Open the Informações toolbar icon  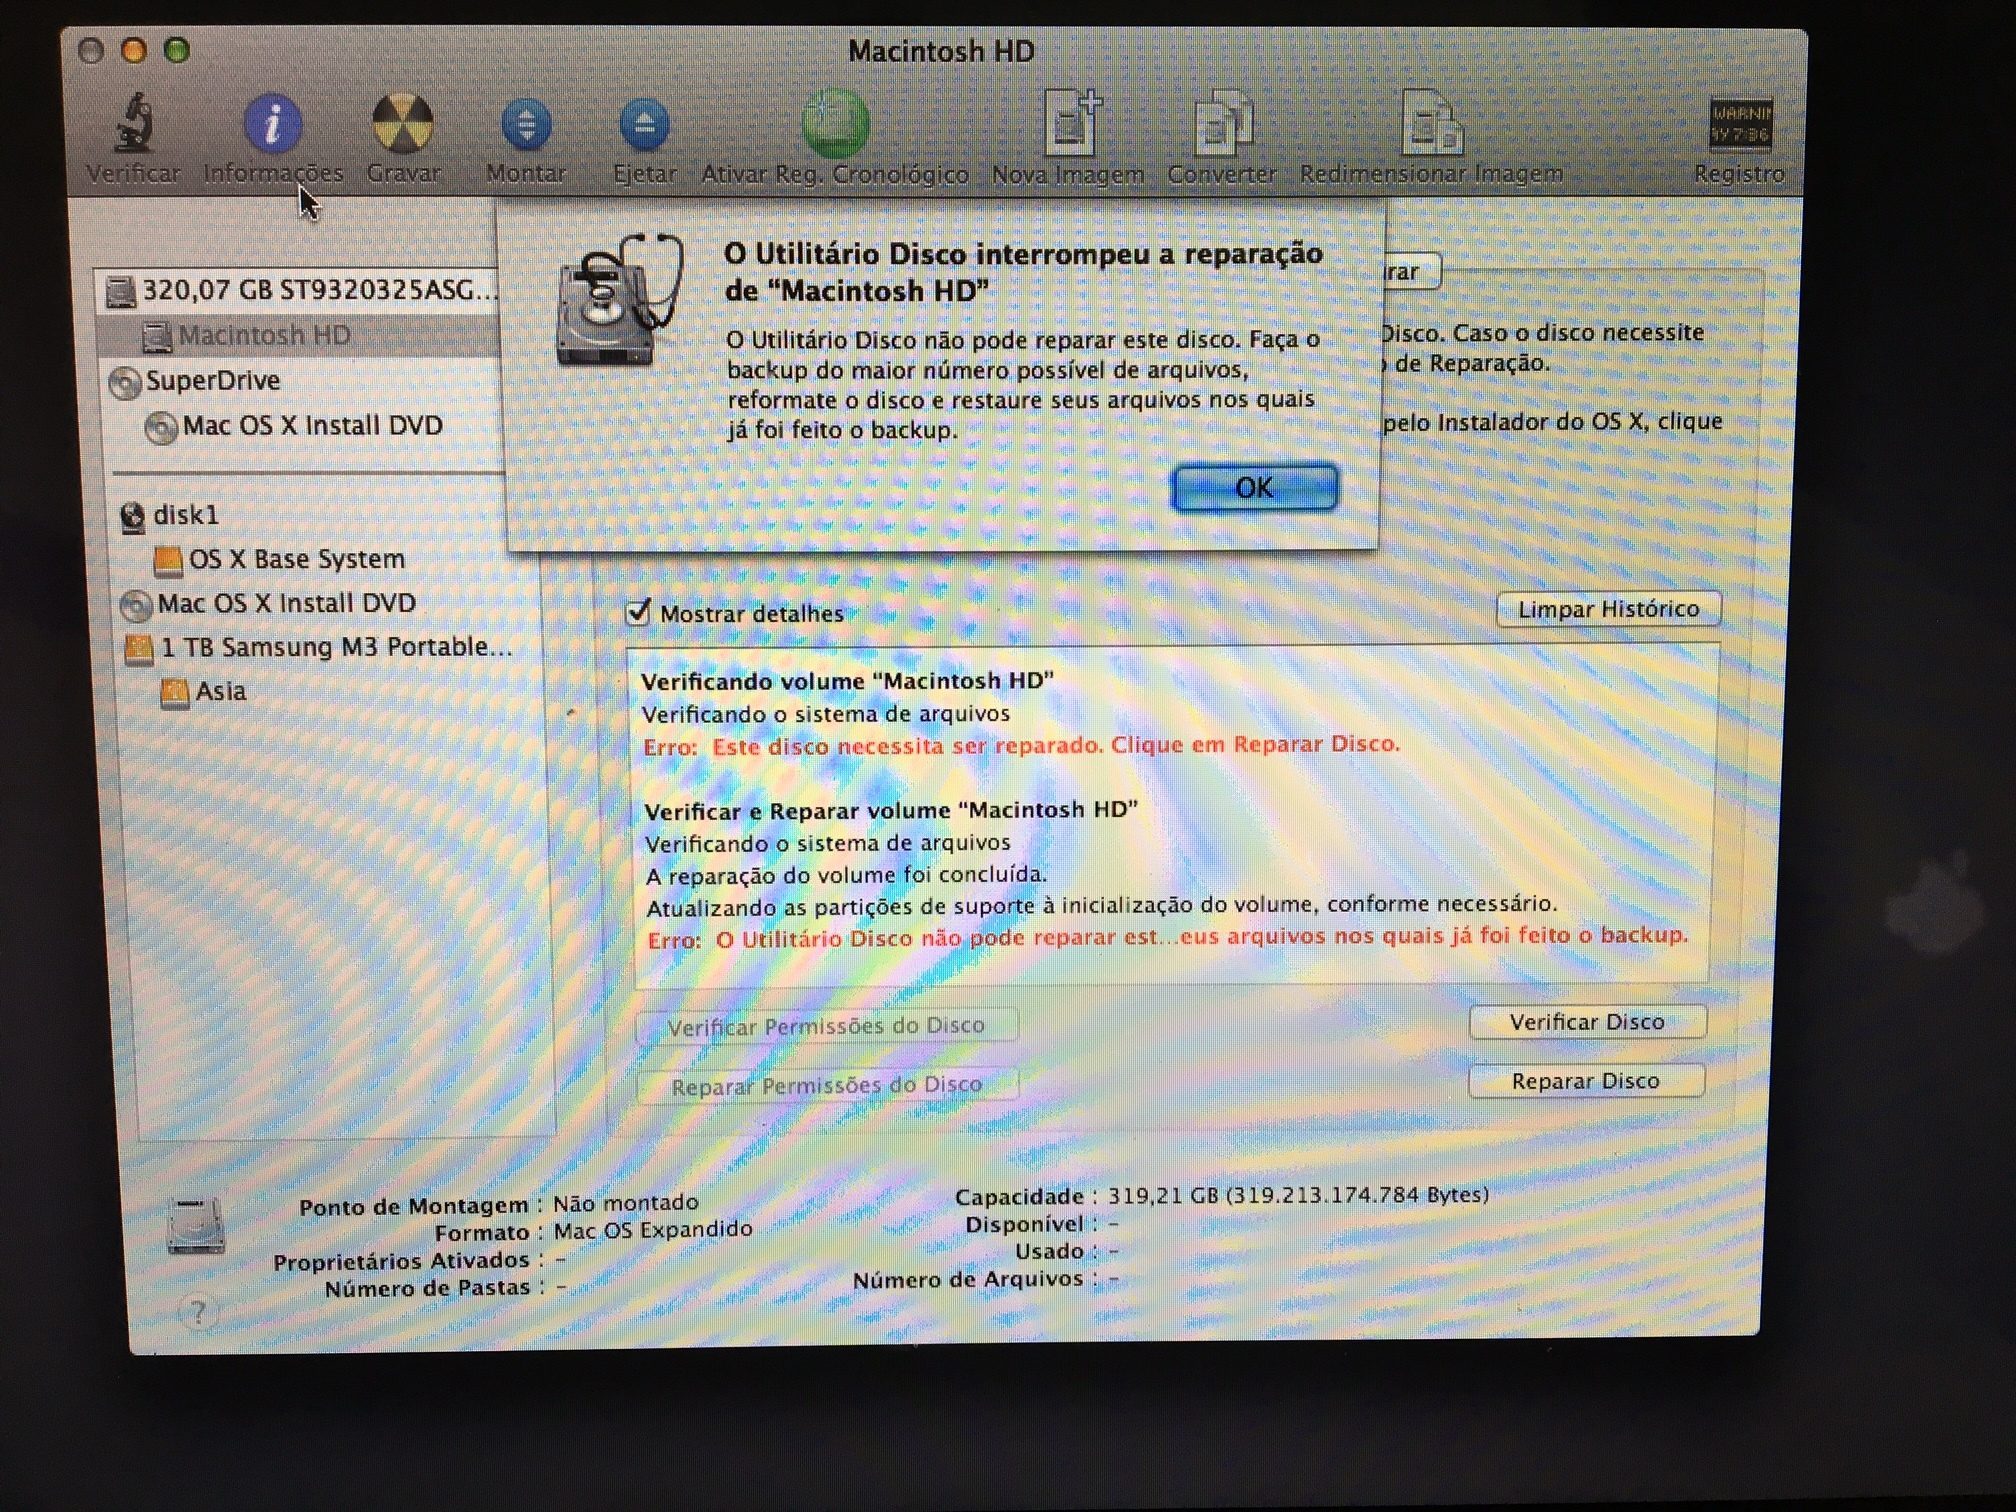tap(272, 124)
